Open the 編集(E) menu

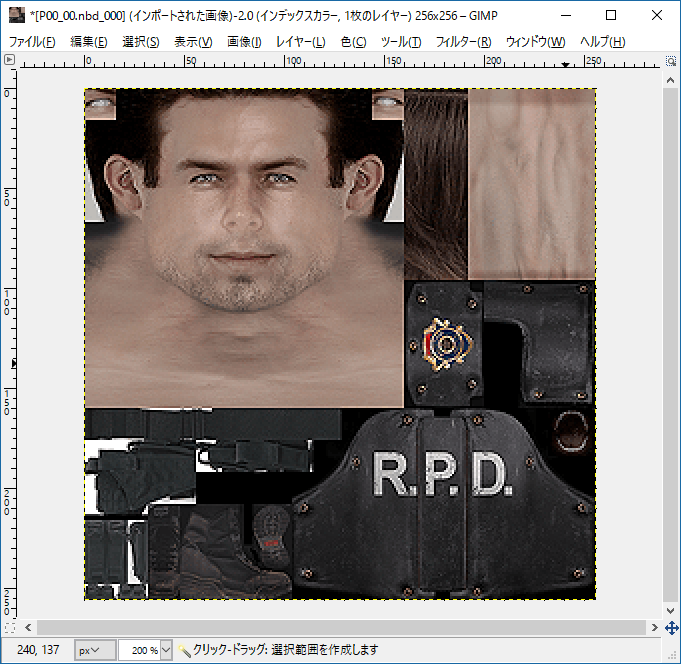89,42
